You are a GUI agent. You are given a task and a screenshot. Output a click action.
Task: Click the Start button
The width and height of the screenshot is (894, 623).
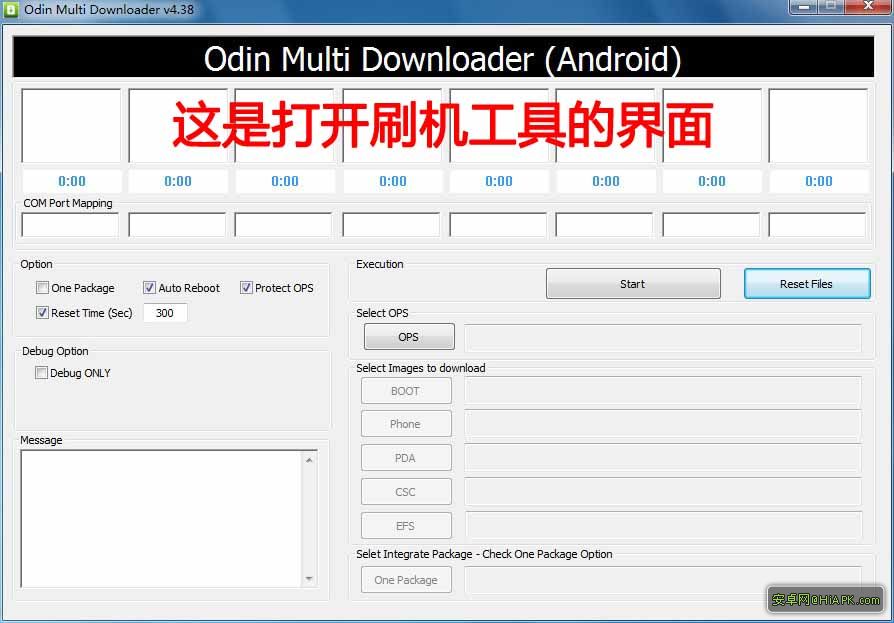633,284
